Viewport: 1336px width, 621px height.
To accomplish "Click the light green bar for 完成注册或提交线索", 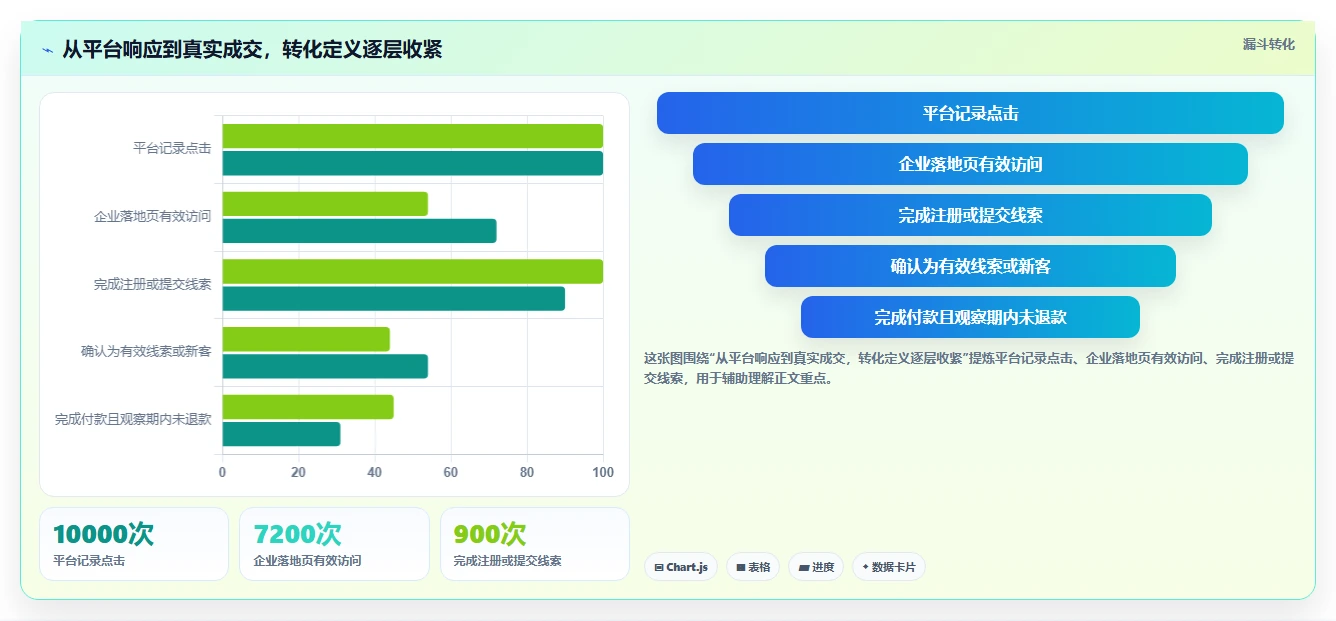I will [412, 271].
